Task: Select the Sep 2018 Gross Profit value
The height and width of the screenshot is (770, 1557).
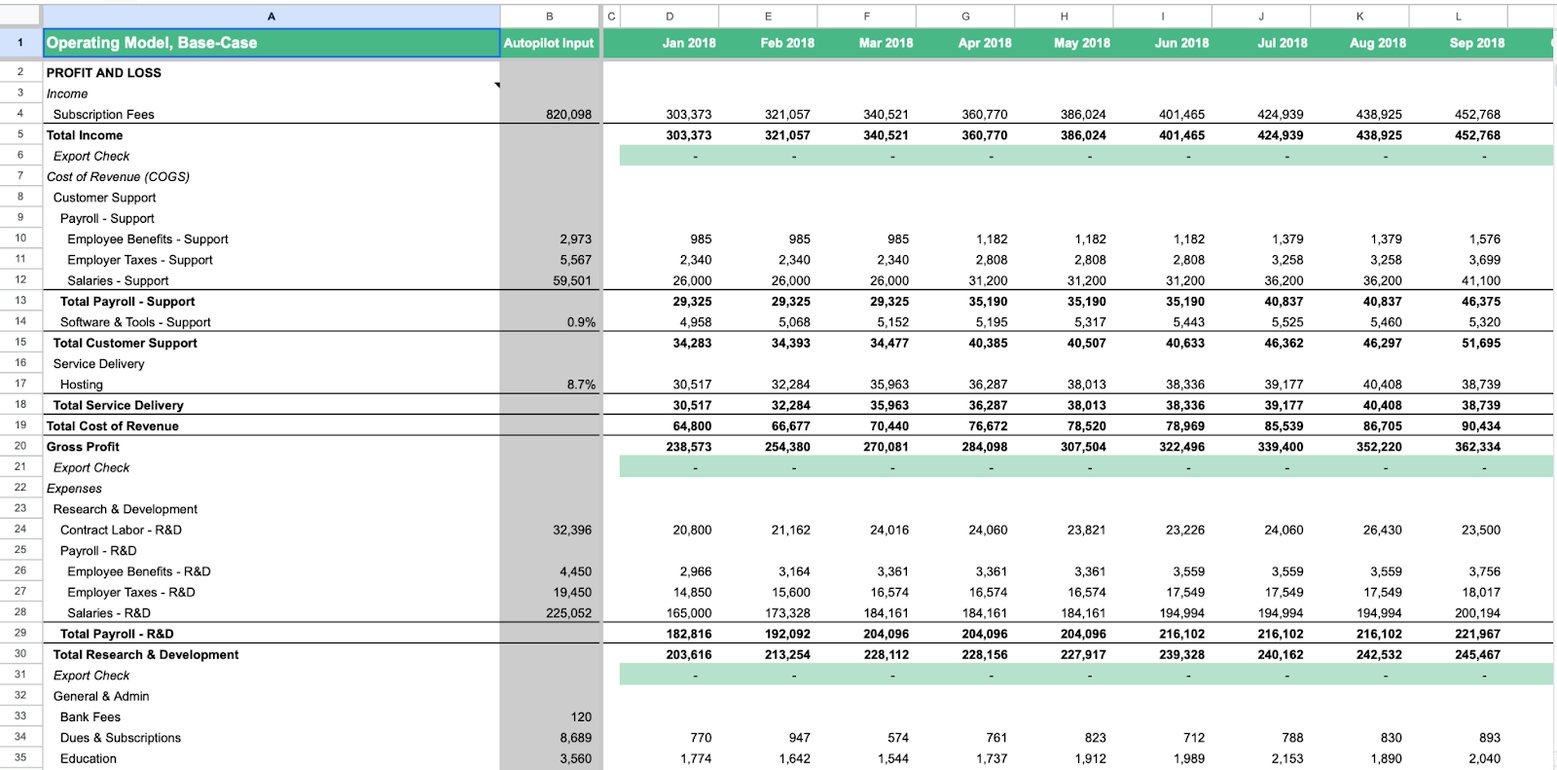Action: click(x=1458, y=447)
